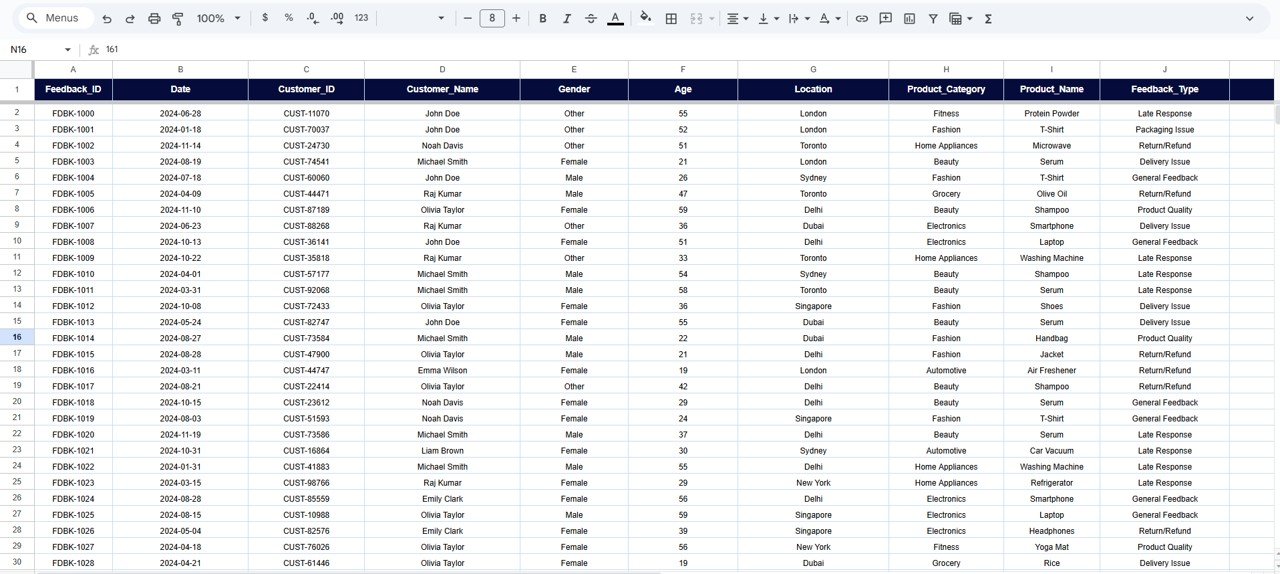Toggle bold formatting
Image resolution: width=1280 pixels, height=574 pixels.
tap(543, 18)
